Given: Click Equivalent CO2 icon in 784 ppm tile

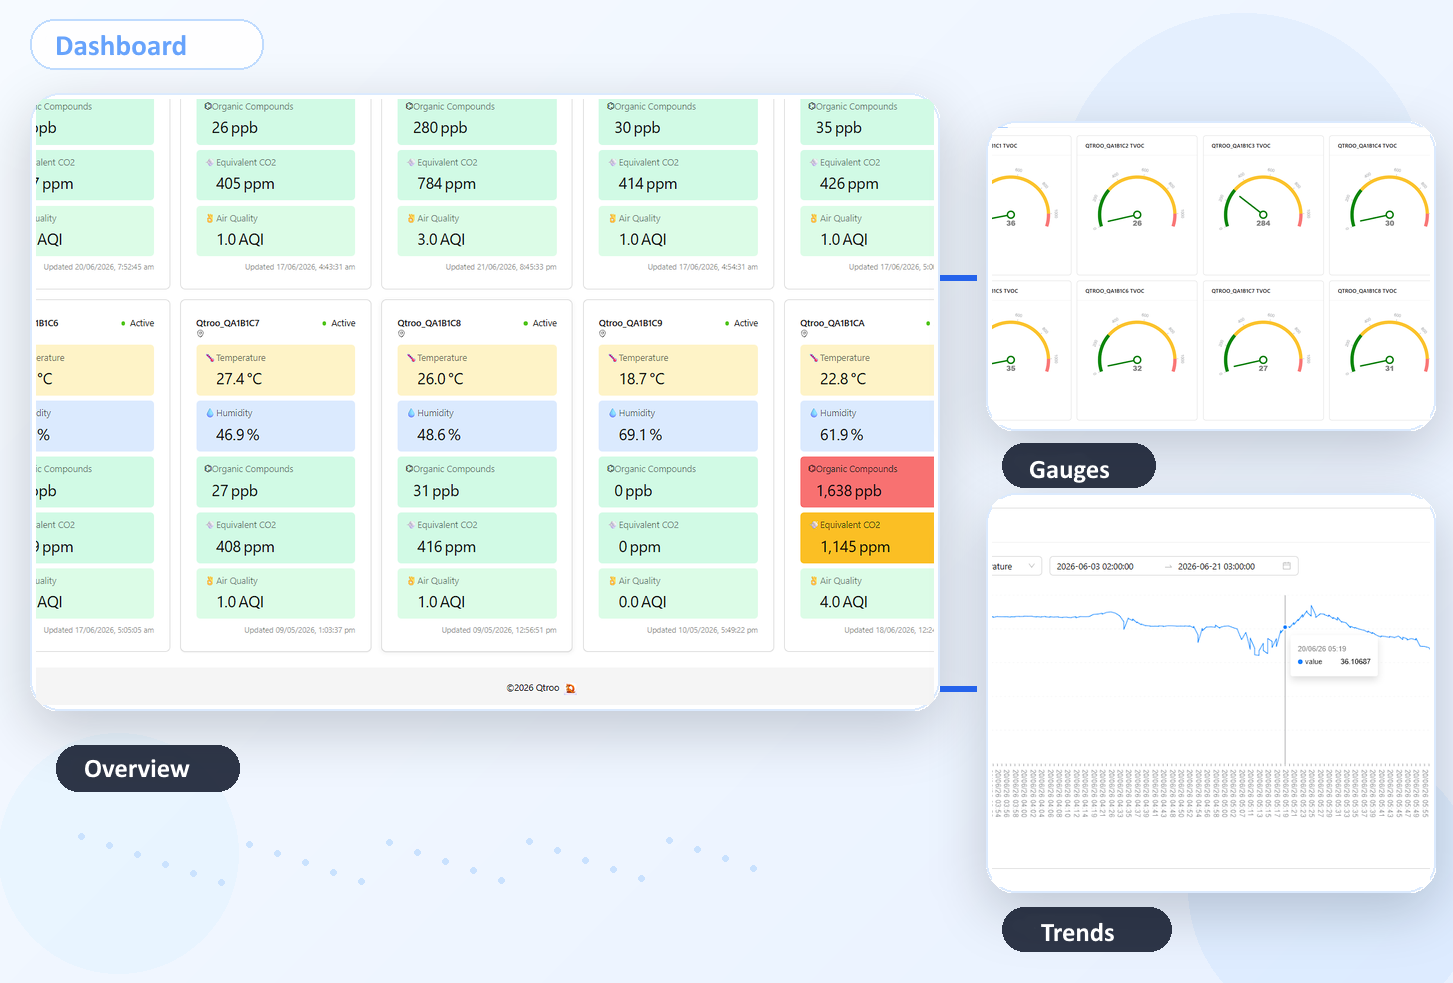Looking at the screenshot, I should tap(411, 162).
